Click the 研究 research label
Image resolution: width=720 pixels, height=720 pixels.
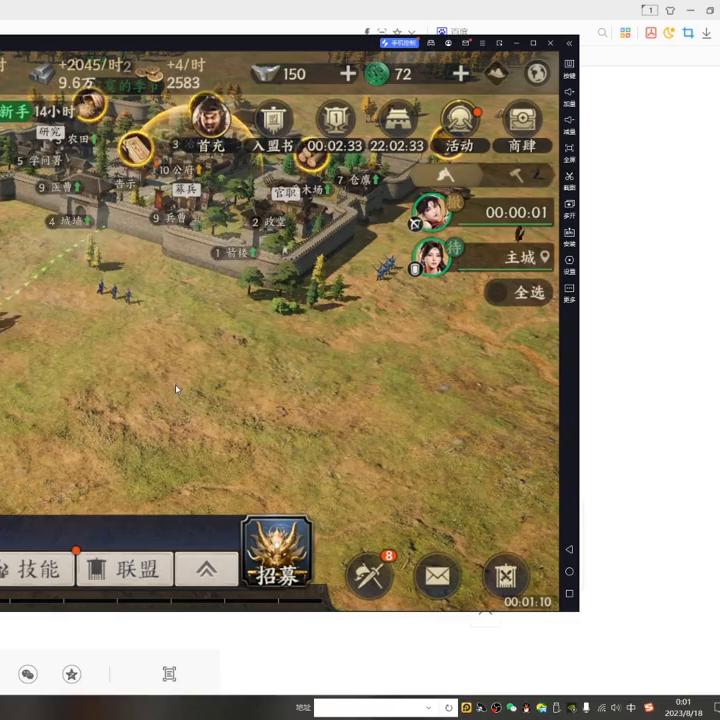(x=50, y=132)
